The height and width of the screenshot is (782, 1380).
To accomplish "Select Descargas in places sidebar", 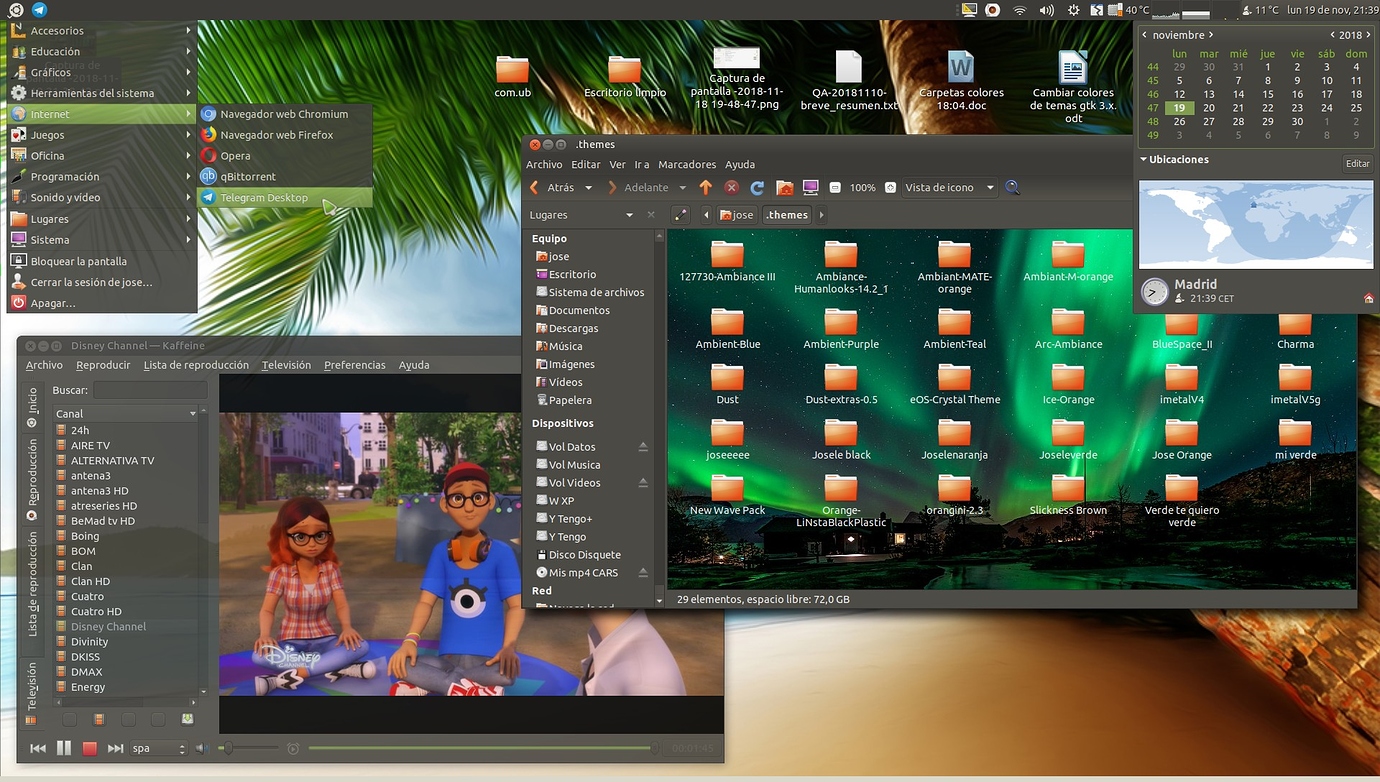I will pos(574,328).
